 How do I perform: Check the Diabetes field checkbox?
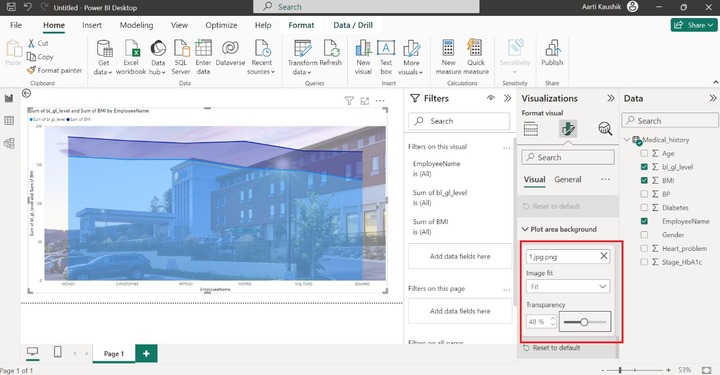[x=644, y=207]
